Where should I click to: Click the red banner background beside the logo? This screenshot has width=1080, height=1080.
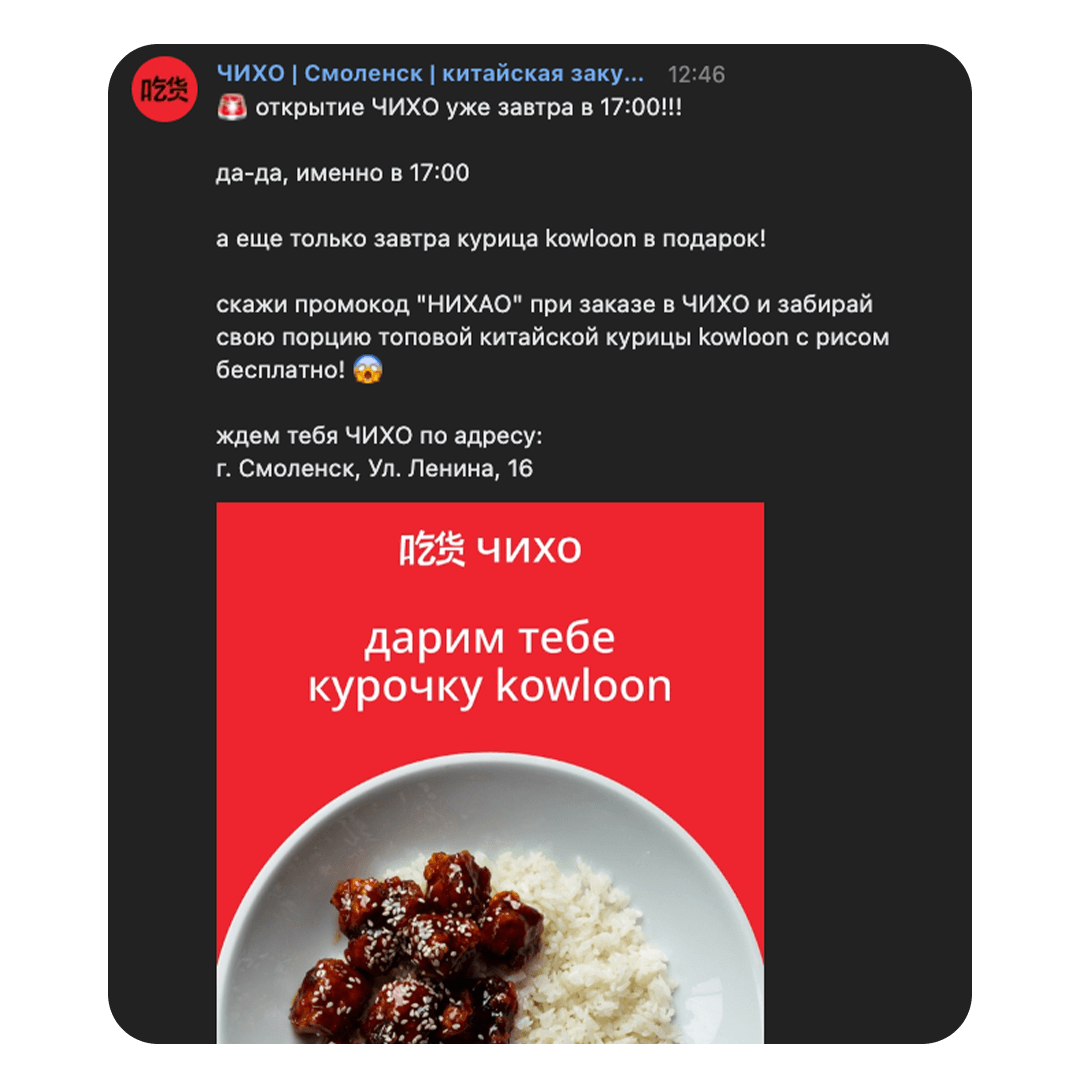pos(303,549)
